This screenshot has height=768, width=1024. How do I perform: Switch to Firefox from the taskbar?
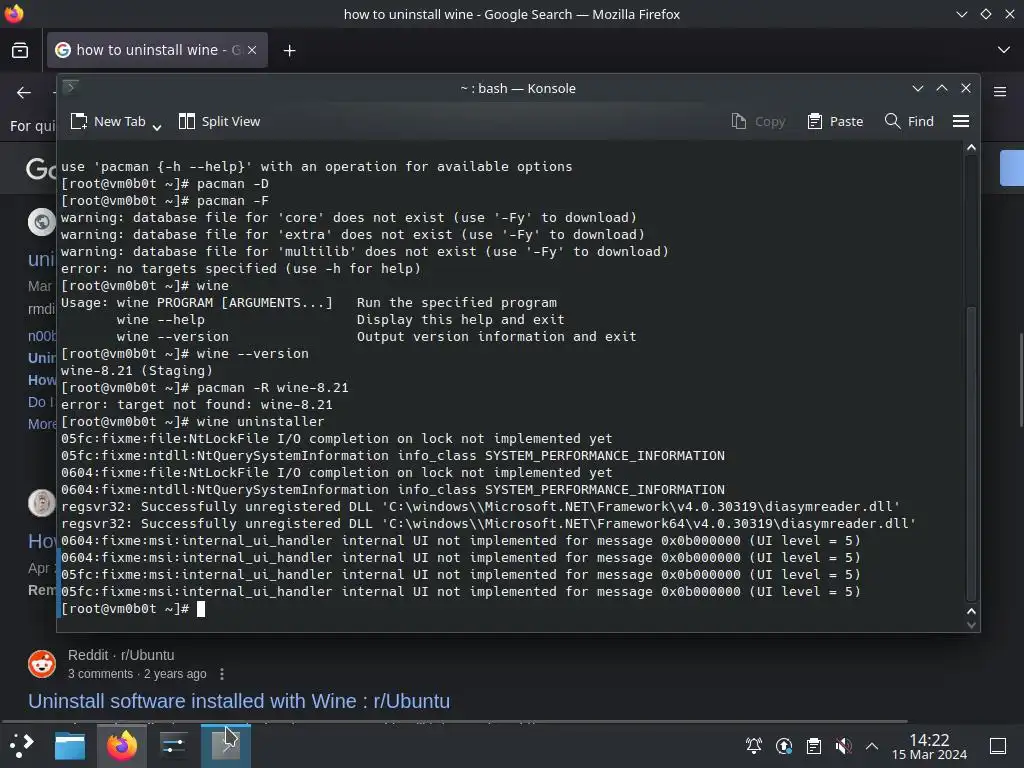tap(122, 745)
